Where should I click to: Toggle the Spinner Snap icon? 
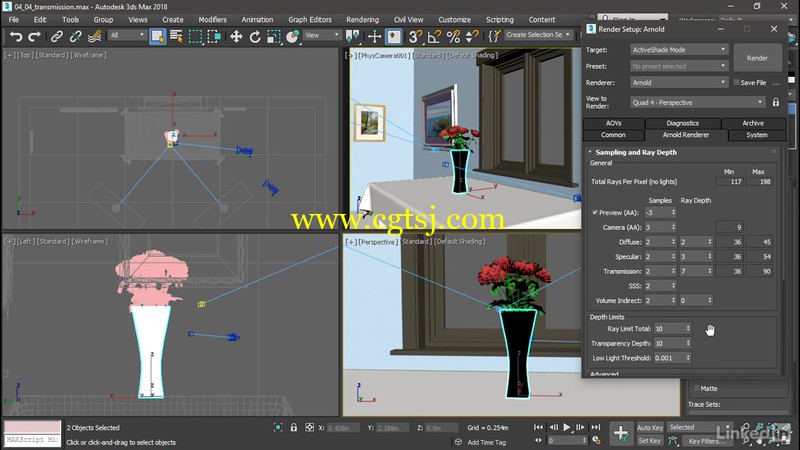(x=472, y=36)
